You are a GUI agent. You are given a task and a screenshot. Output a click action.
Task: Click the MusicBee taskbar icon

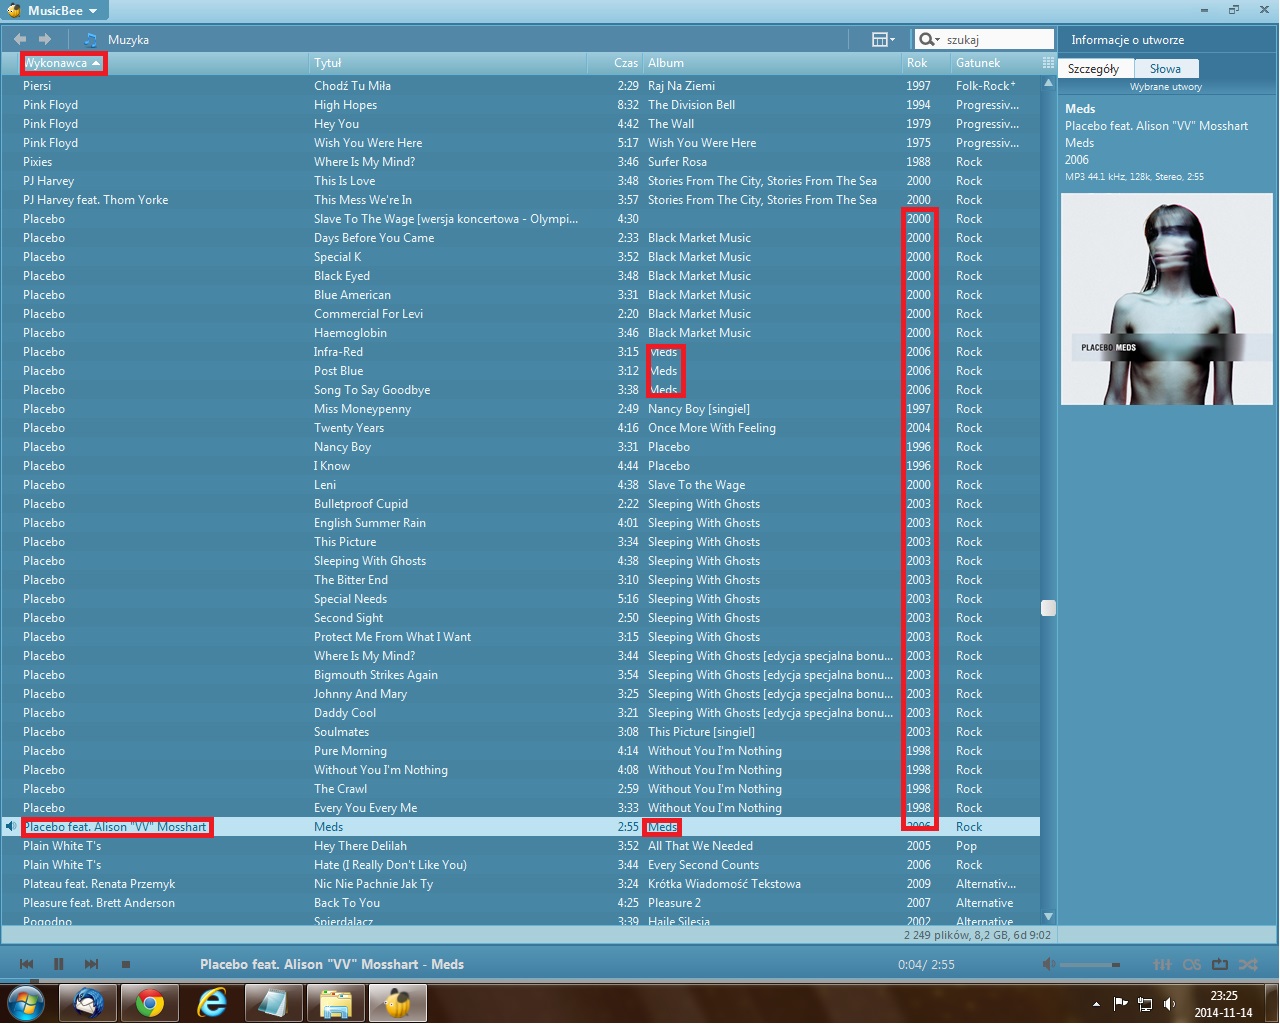click(398, 1002)
